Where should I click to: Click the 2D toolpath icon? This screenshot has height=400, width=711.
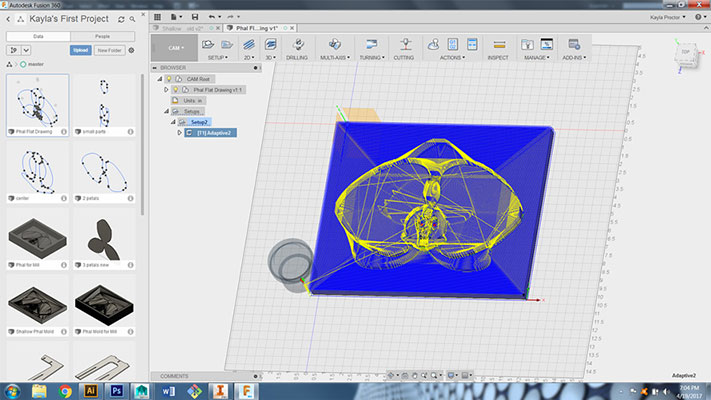tap(248, 44)
